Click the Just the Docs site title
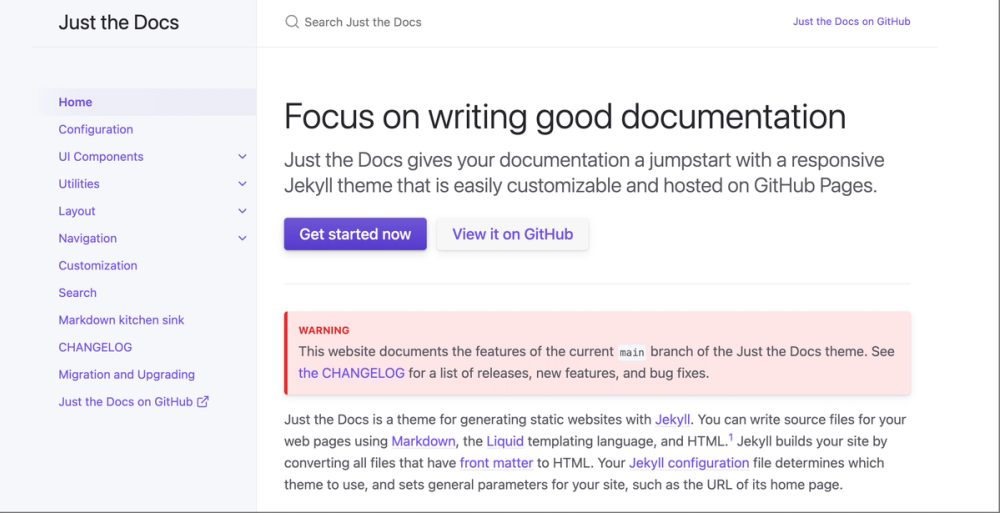1000x513 pixels. point(119,22)
